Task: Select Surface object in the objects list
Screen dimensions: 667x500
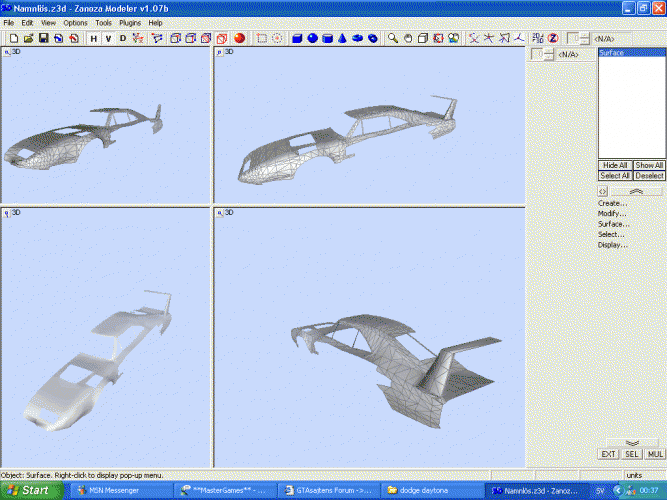Action: point(612,52)
